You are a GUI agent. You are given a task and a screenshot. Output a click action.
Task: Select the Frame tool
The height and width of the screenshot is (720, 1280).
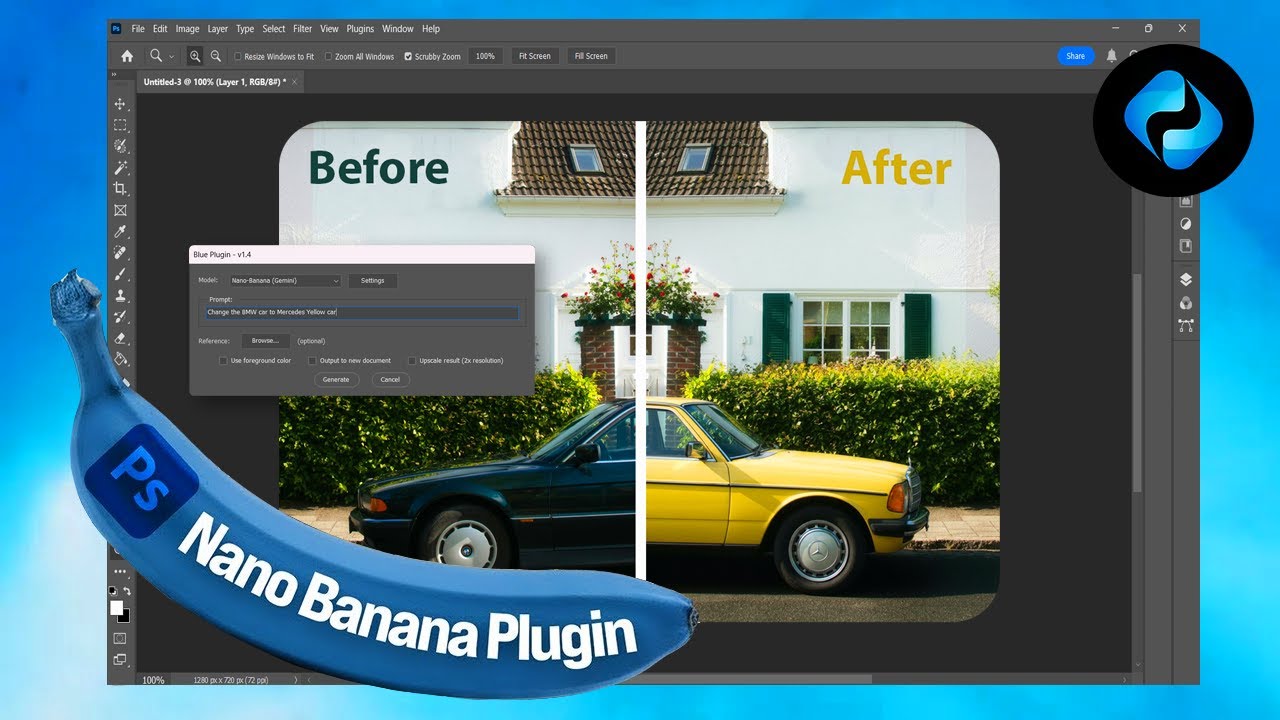[120, 210]
